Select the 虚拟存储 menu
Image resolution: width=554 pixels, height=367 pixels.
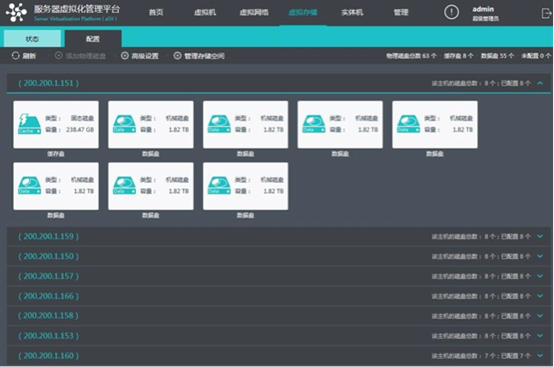coord(303,12)
